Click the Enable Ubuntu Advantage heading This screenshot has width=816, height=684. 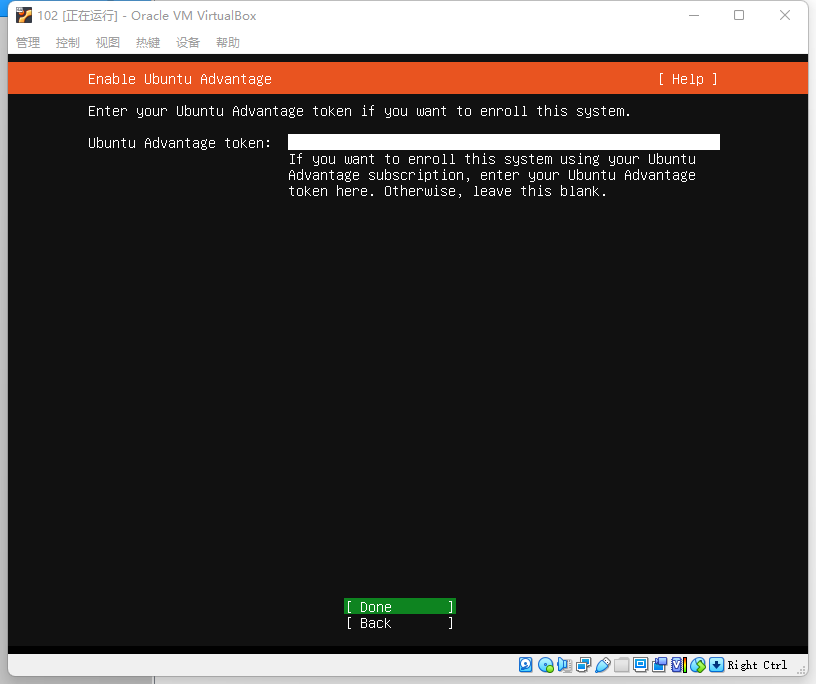click(x=180, y=79)
